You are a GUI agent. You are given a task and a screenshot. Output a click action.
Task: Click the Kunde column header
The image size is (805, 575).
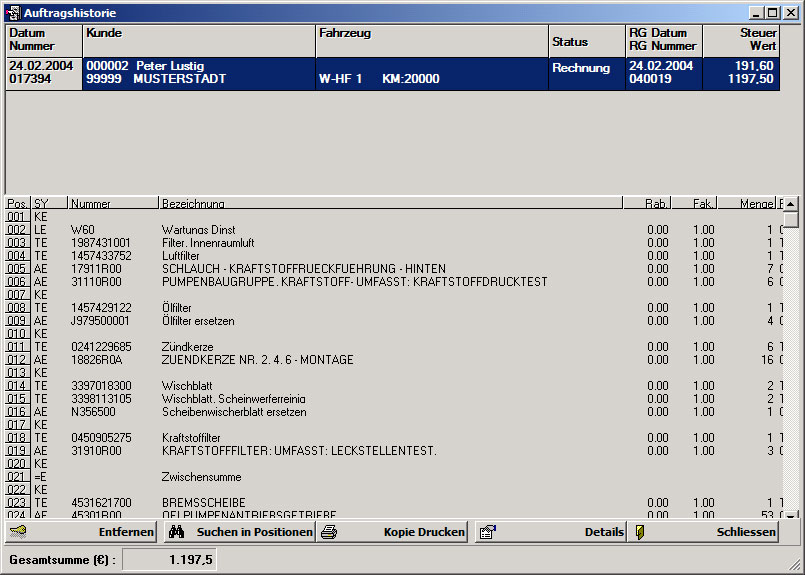point(198,40)
